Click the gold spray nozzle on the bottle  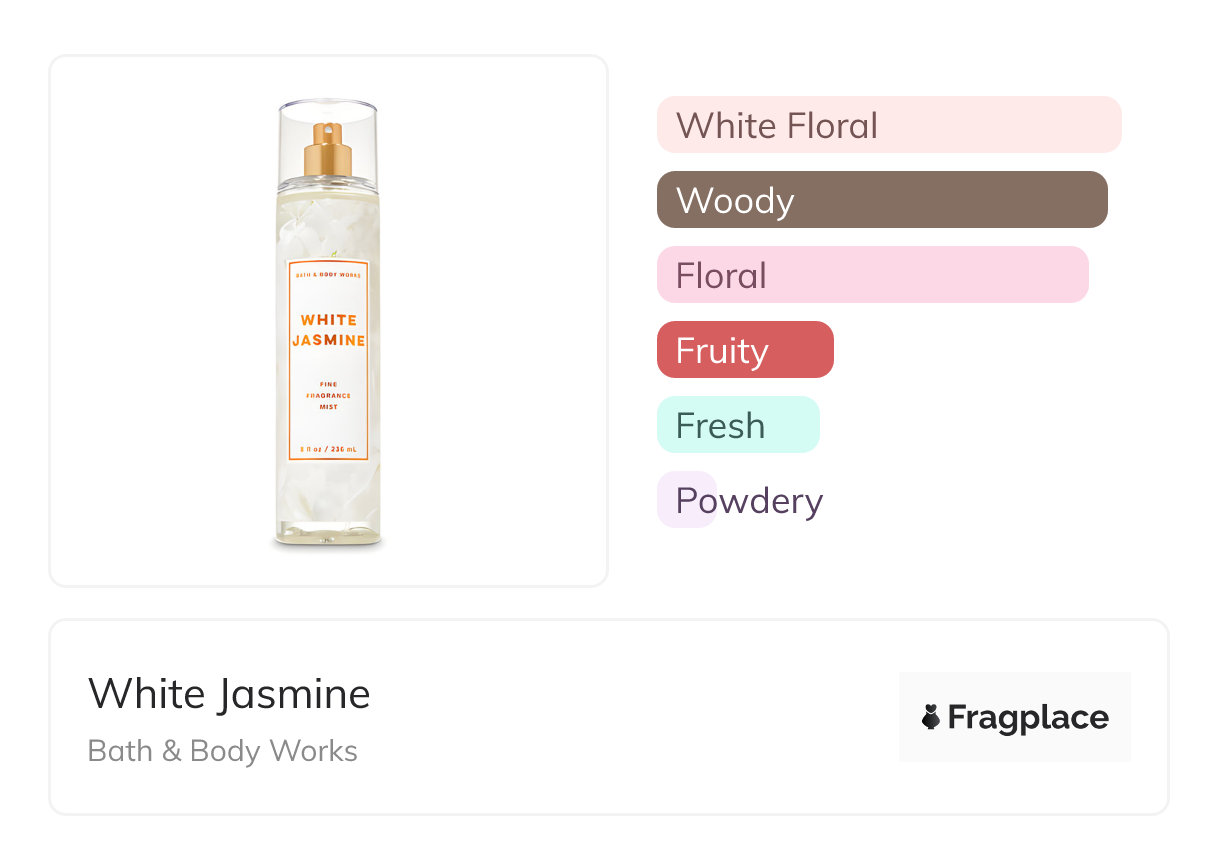point(328,148)
